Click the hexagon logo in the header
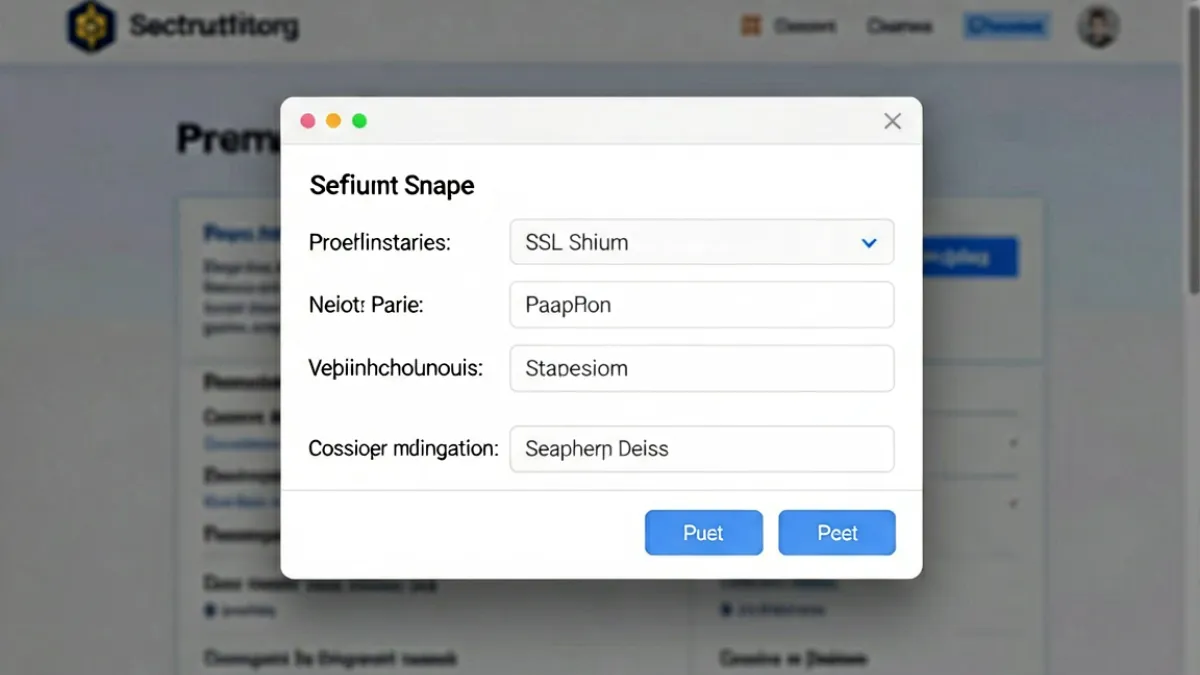Image resolution: width=1200 pixels, height=675 pixels. [x=90, y=26]
